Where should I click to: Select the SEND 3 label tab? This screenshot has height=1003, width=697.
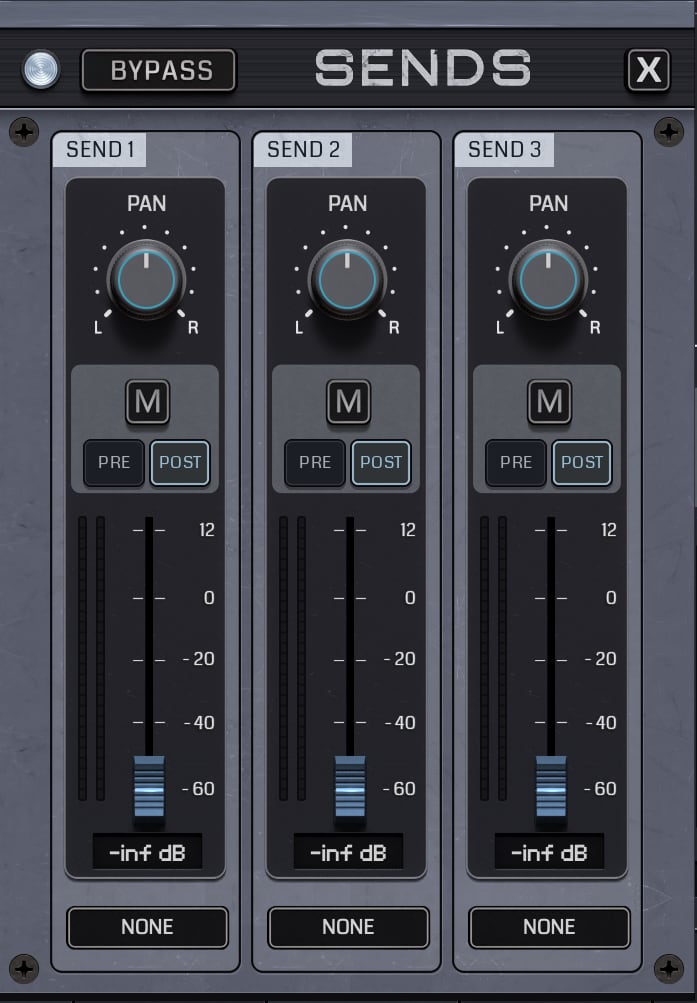(x=505, y=150)
